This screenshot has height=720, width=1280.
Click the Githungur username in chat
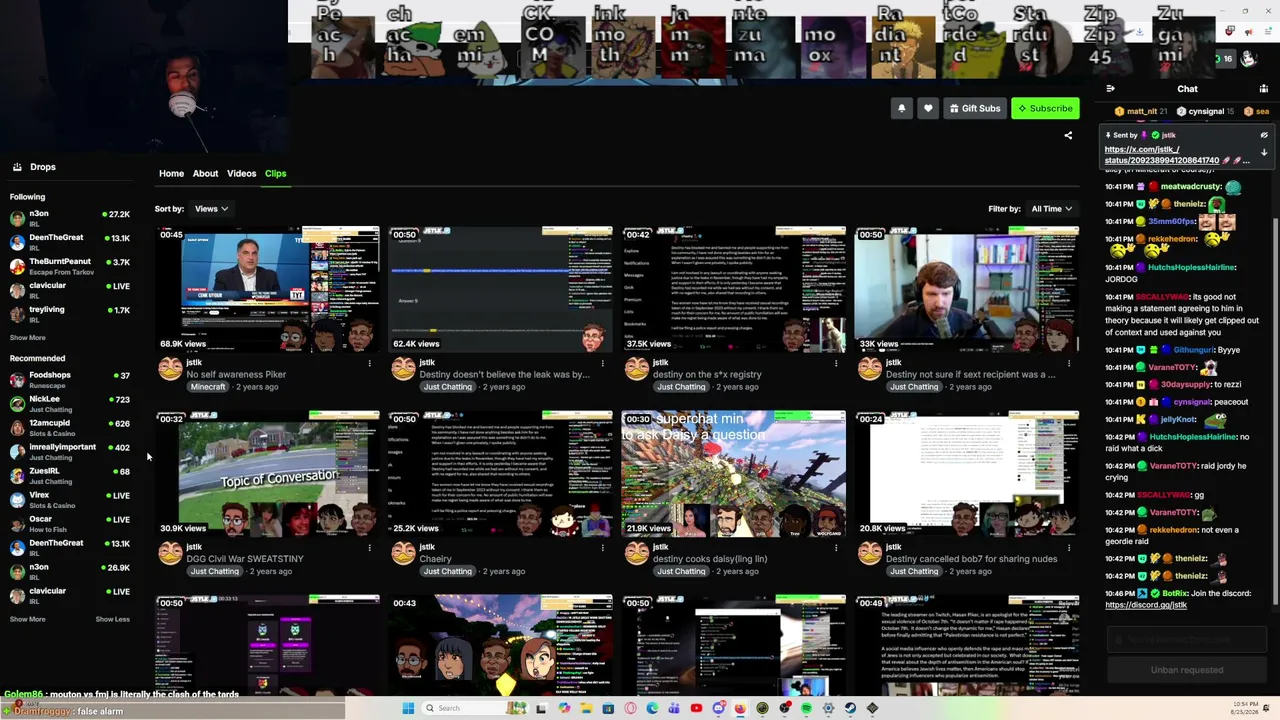pos(1193,350)
